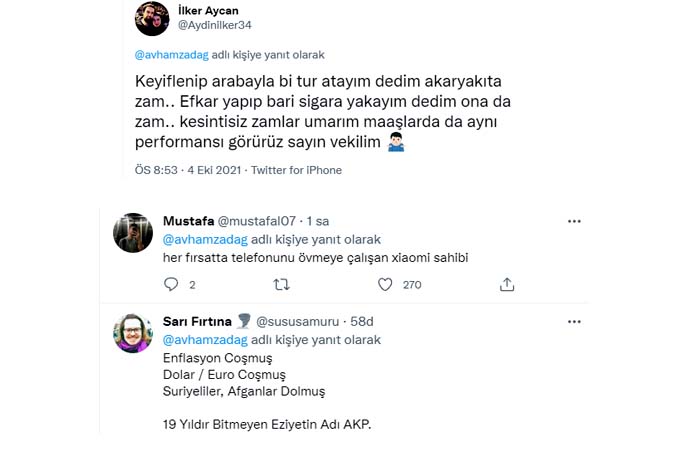
Task: Open Mustafa's display name
Action: [x=187, y=221]
